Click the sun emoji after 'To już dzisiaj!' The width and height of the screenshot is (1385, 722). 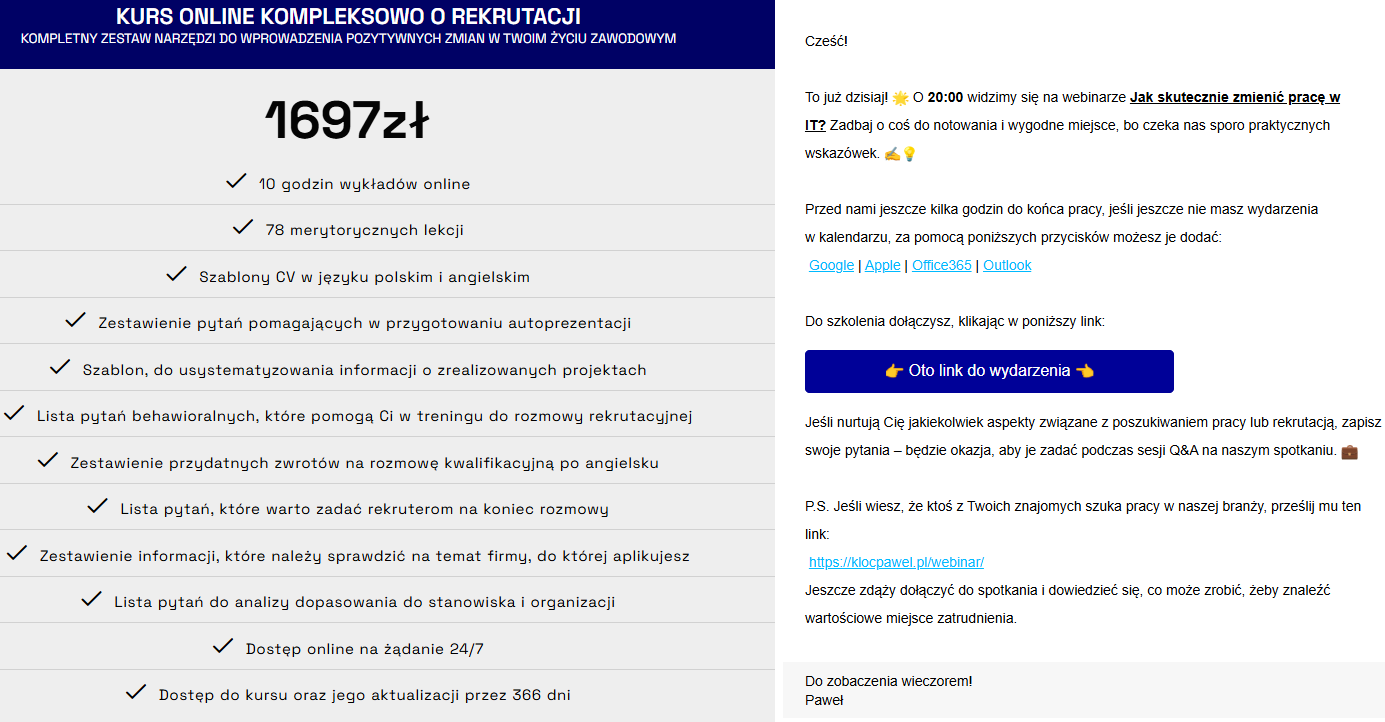(x=900, y=98)
